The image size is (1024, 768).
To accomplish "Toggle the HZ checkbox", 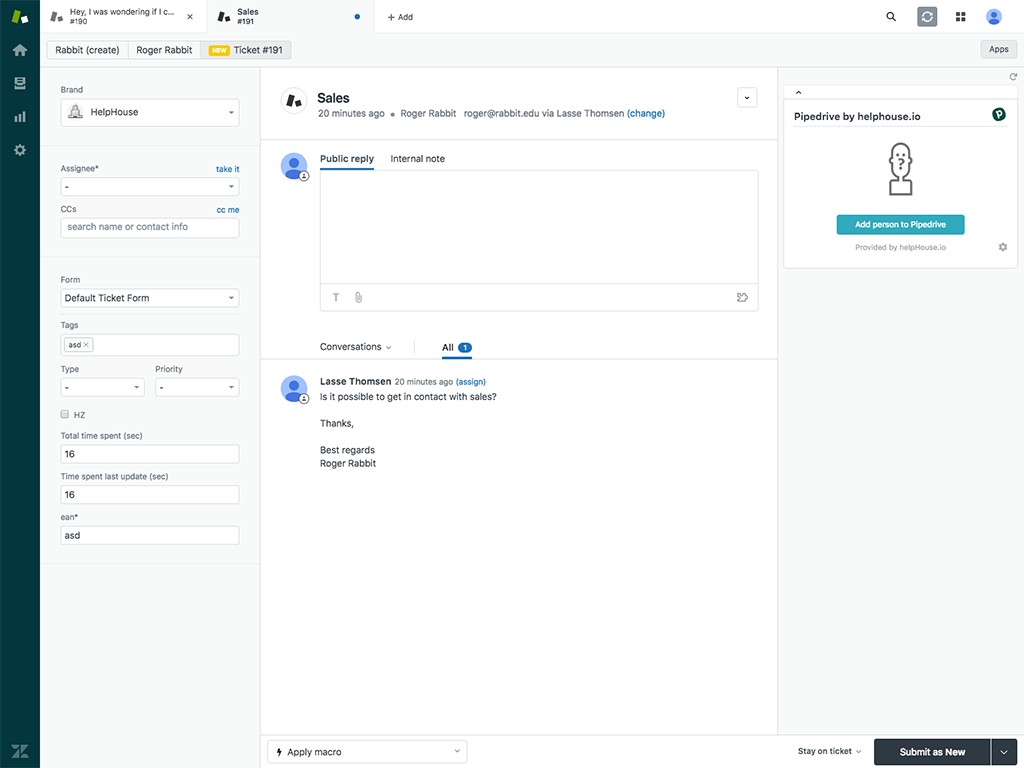I will (65, 414).
